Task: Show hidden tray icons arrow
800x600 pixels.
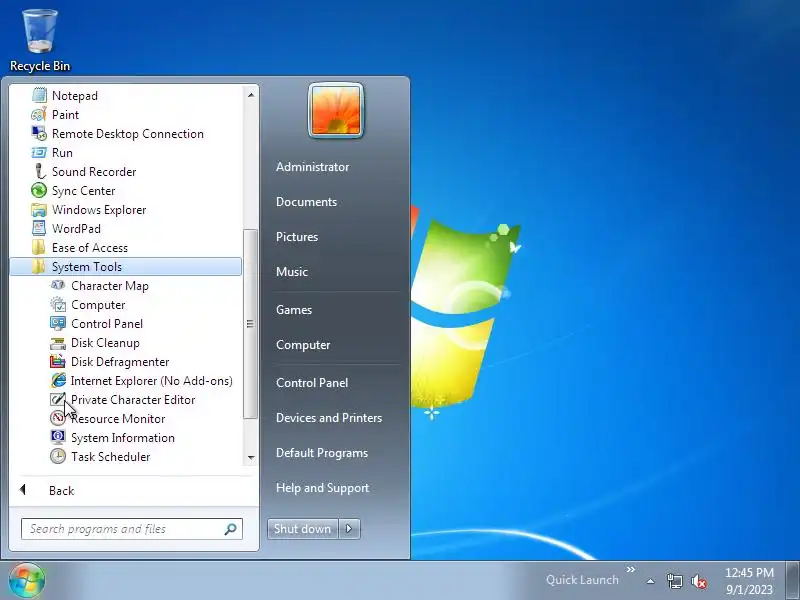Action: [x=651, y=581]
